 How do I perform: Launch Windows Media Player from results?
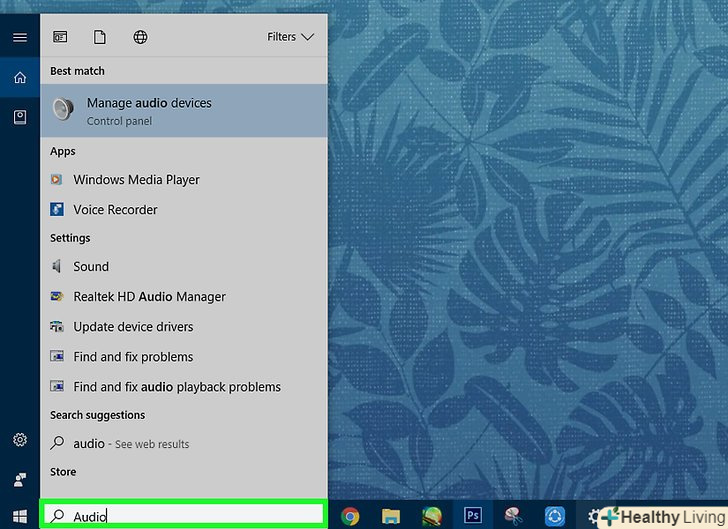pos(136,180)
